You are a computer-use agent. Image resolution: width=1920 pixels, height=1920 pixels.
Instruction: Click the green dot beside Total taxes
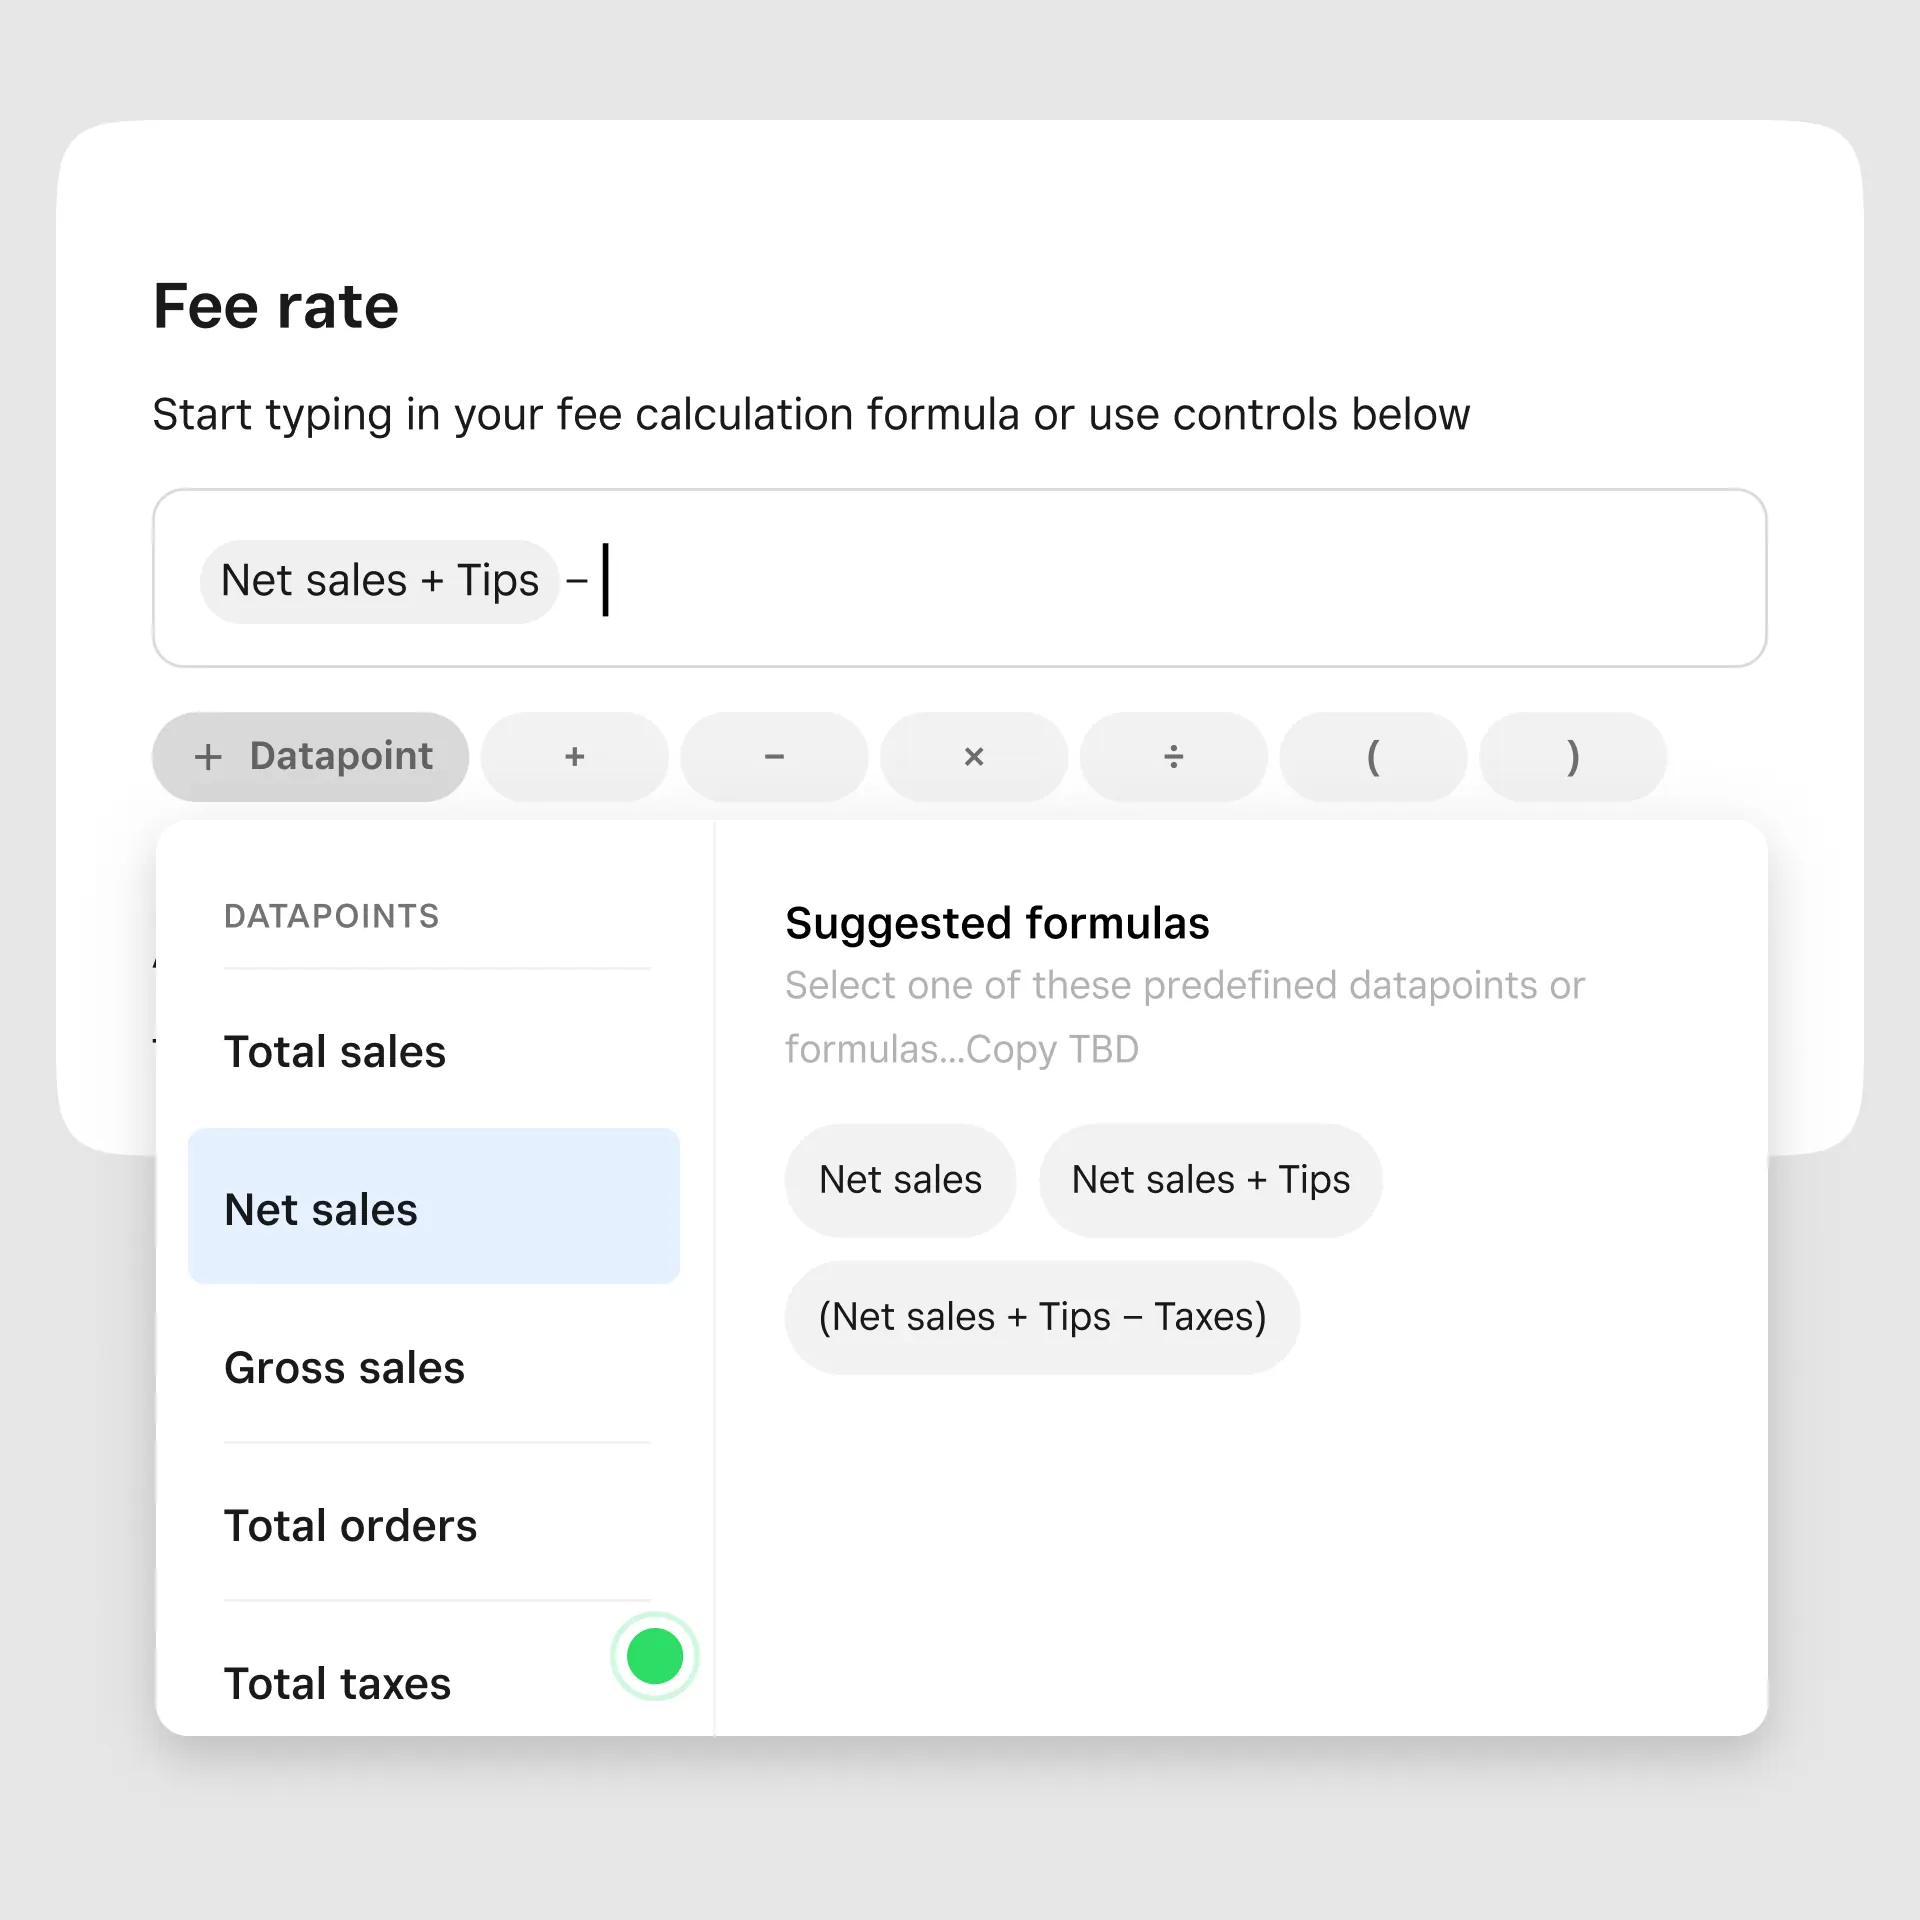coord(654,1656)
